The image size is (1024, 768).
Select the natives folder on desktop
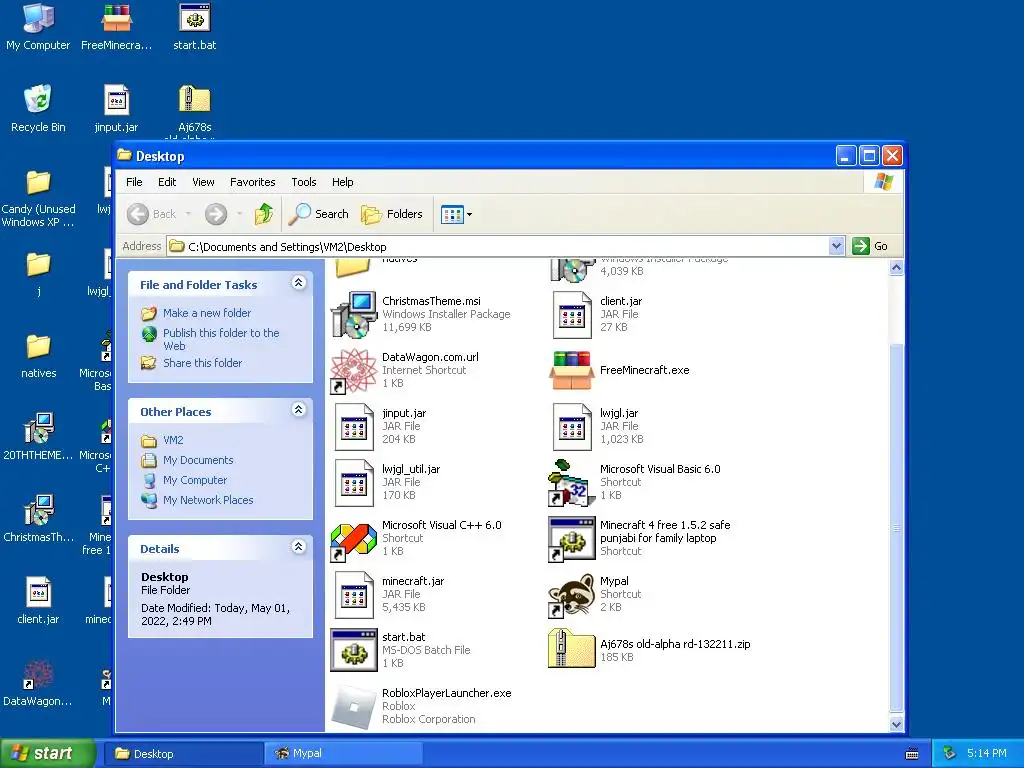(38, 356)
